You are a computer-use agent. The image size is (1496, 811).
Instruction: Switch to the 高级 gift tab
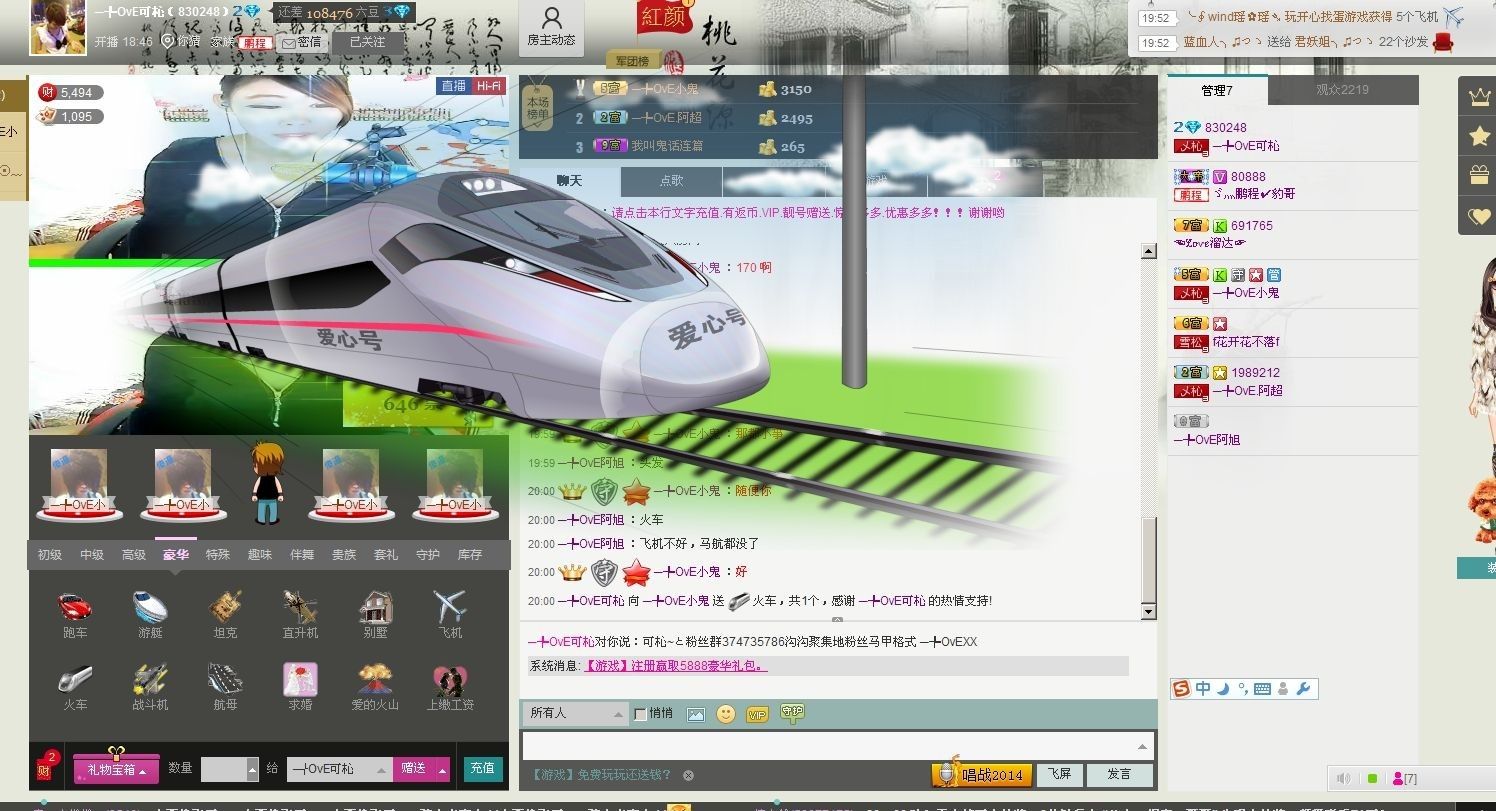click(x=134, y=554)
